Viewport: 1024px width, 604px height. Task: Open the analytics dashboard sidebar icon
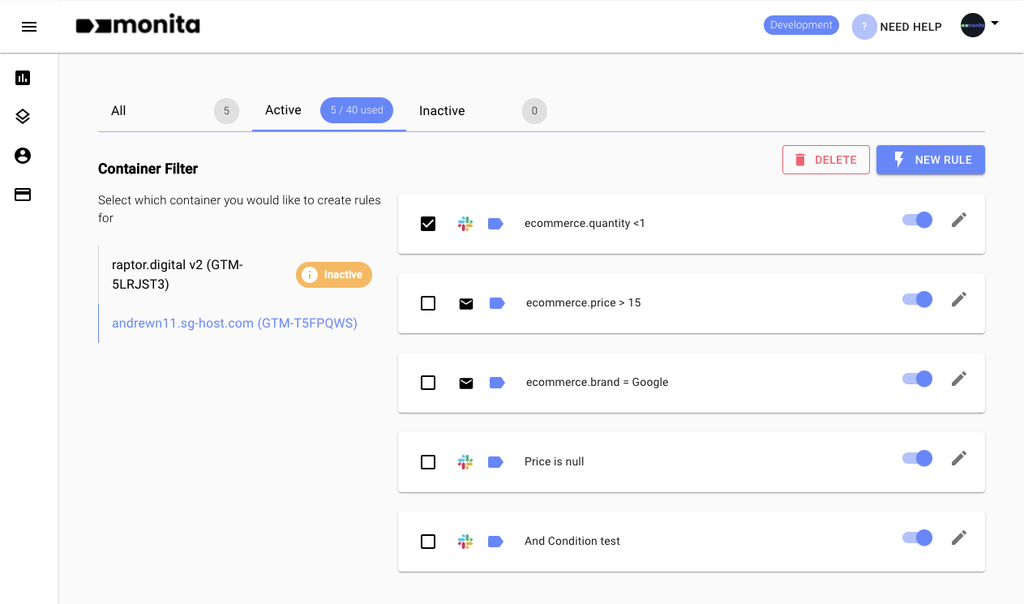tap(22, 77)
